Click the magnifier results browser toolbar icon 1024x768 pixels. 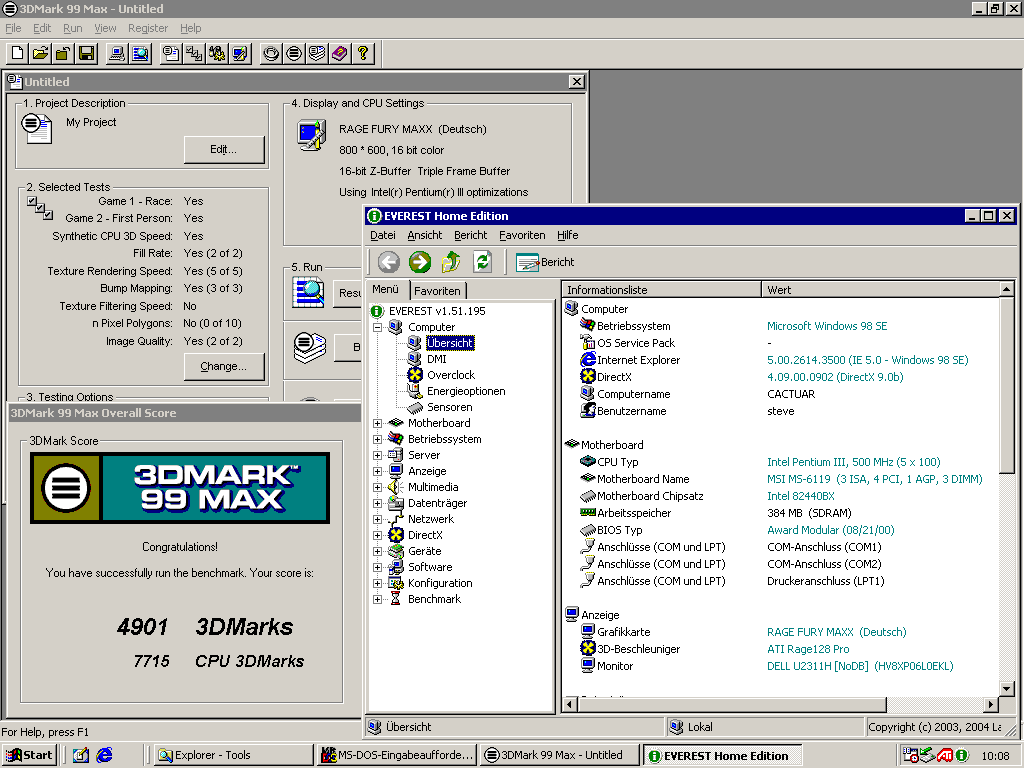click(140, 54)
